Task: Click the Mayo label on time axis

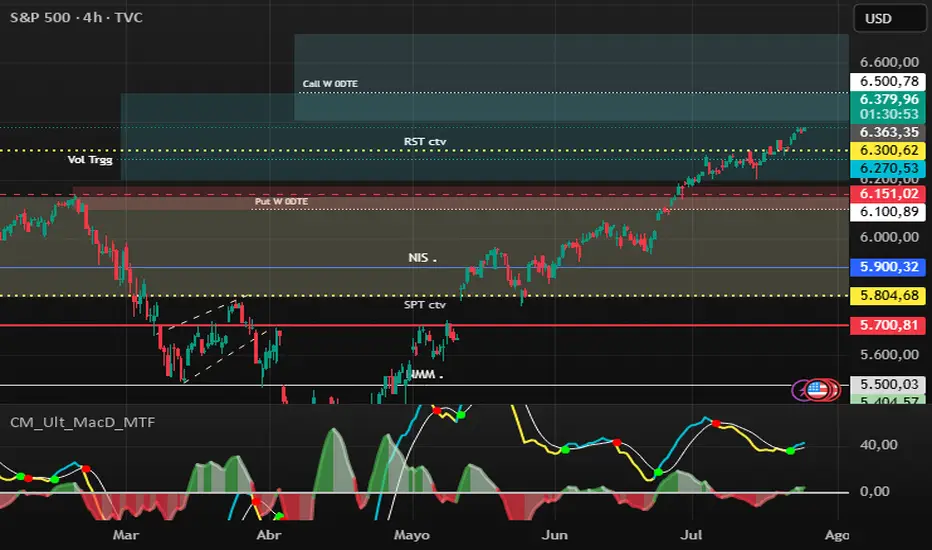Action: tap(411, 535)
